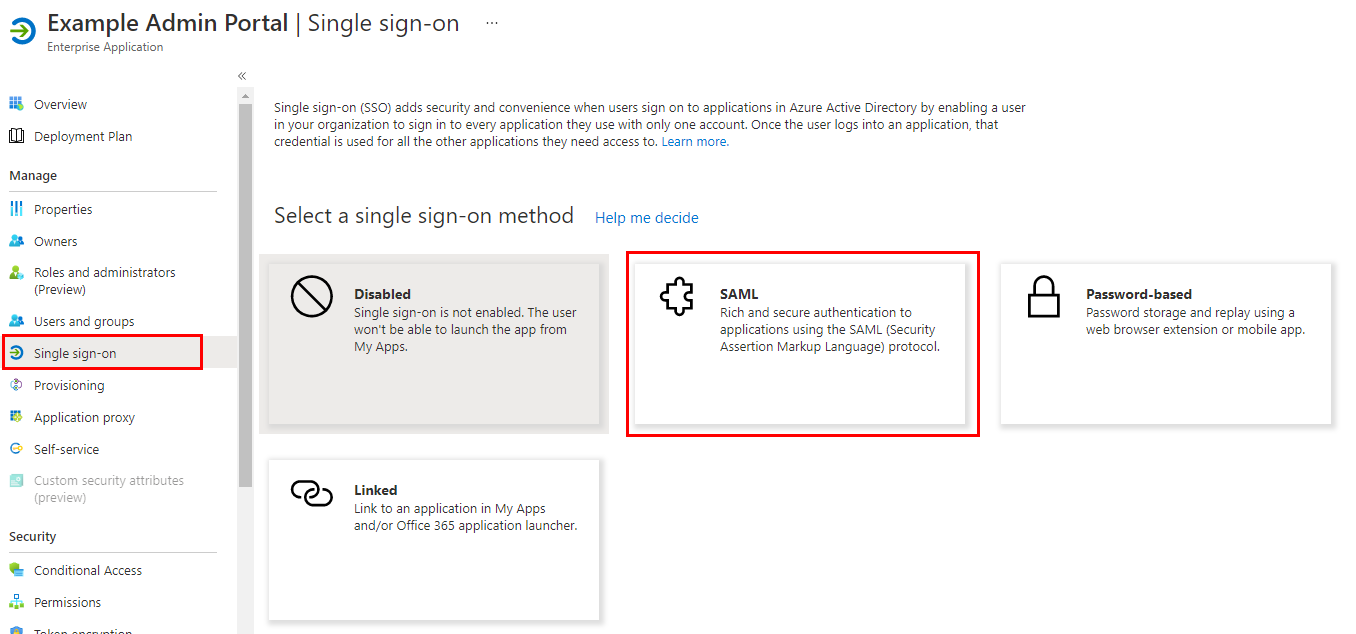Click the sidebar vertical scrollbar

click(245, 295)
